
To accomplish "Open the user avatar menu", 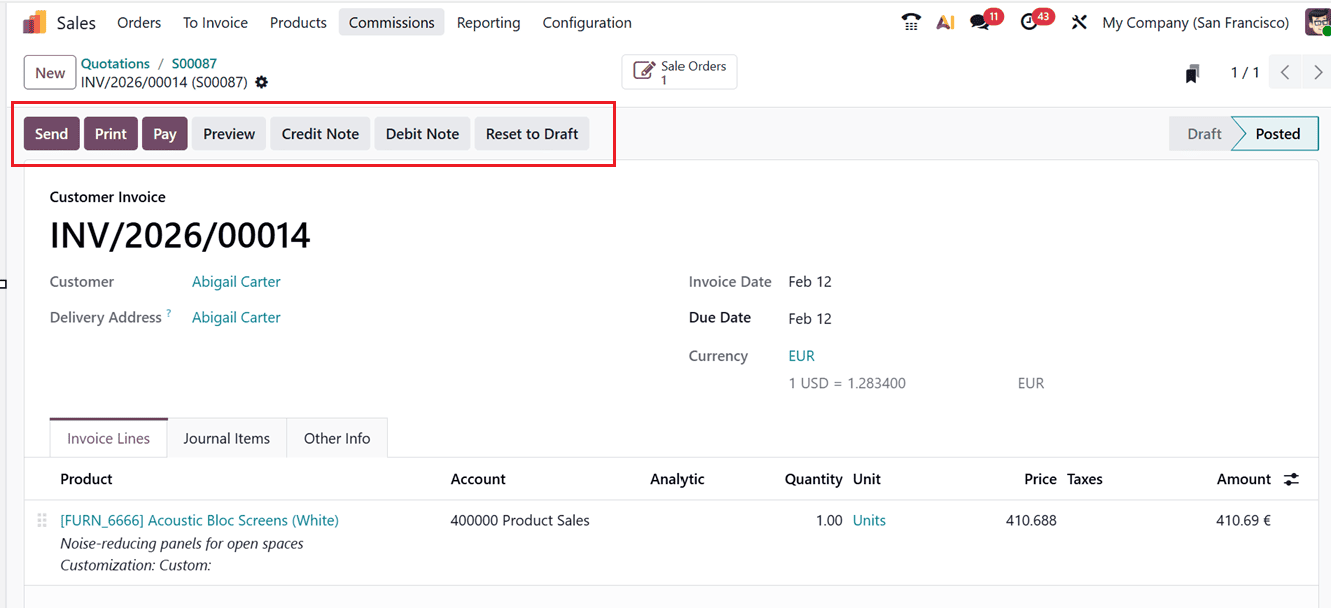I will [1317, 21].
